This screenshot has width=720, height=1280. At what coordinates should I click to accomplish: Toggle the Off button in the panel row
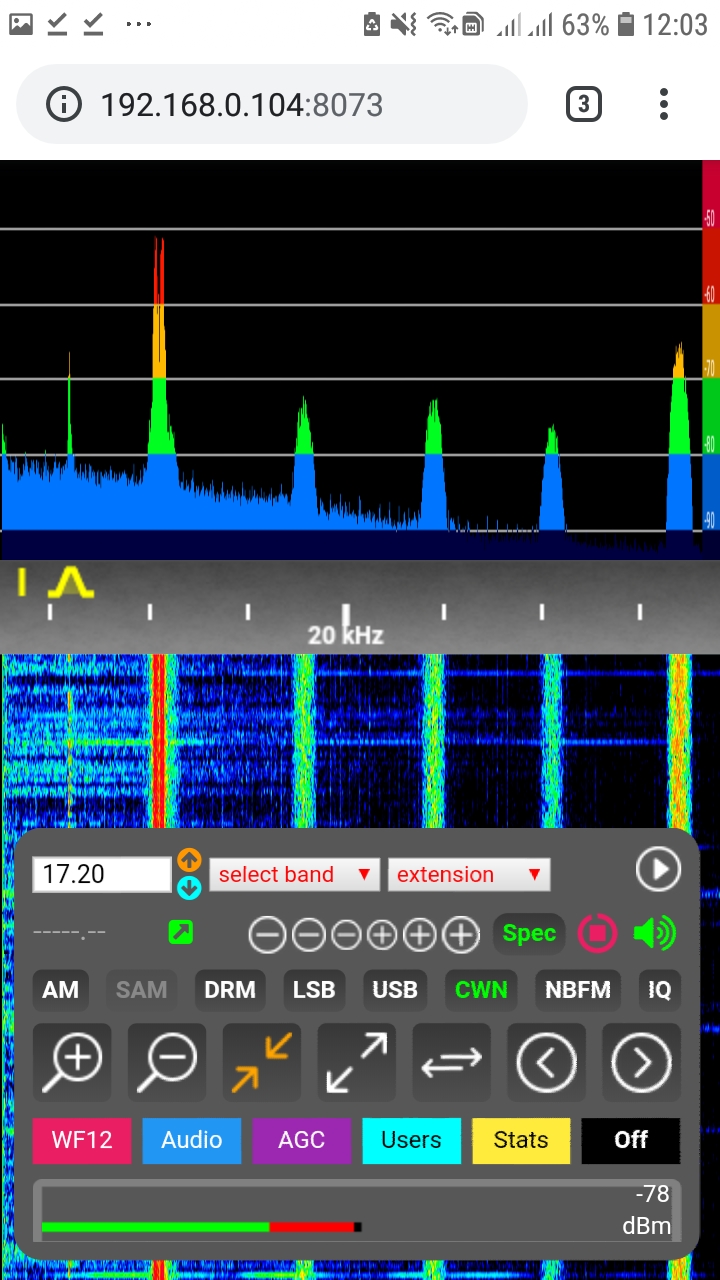tap(631, 1140)
